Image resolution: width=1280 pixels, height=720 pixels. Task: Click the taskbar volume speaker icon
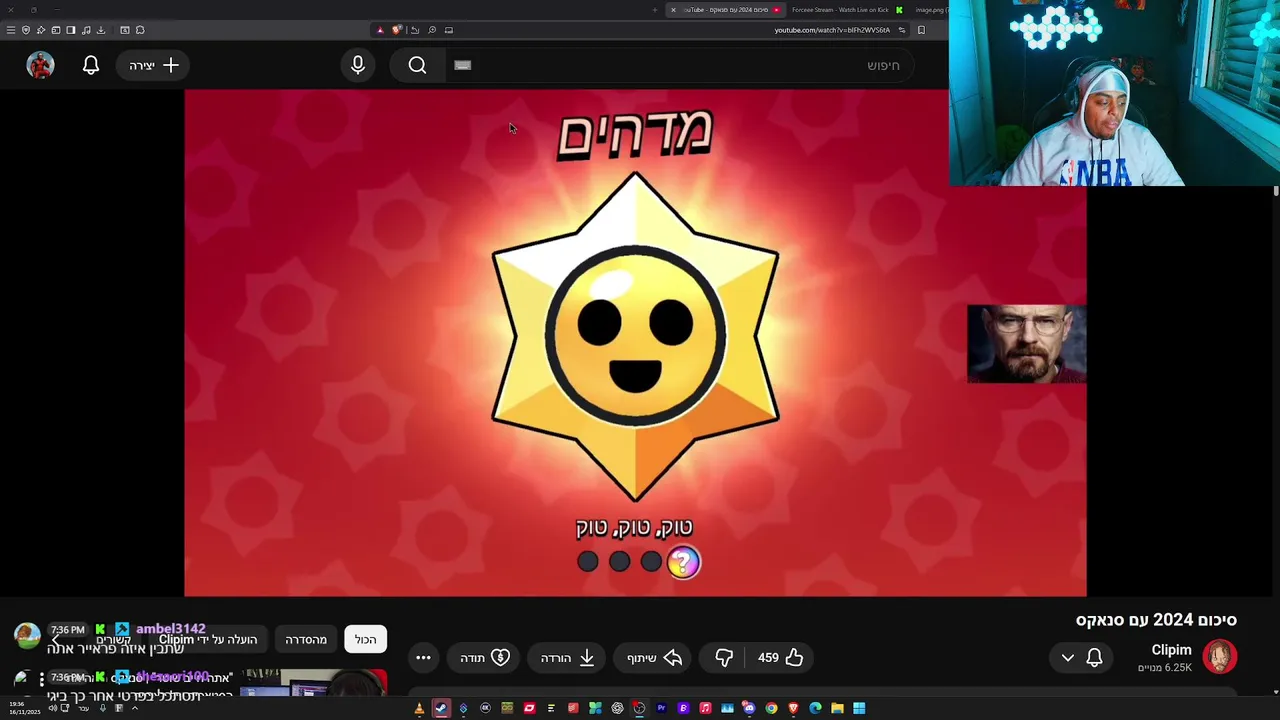click(52, 708)
